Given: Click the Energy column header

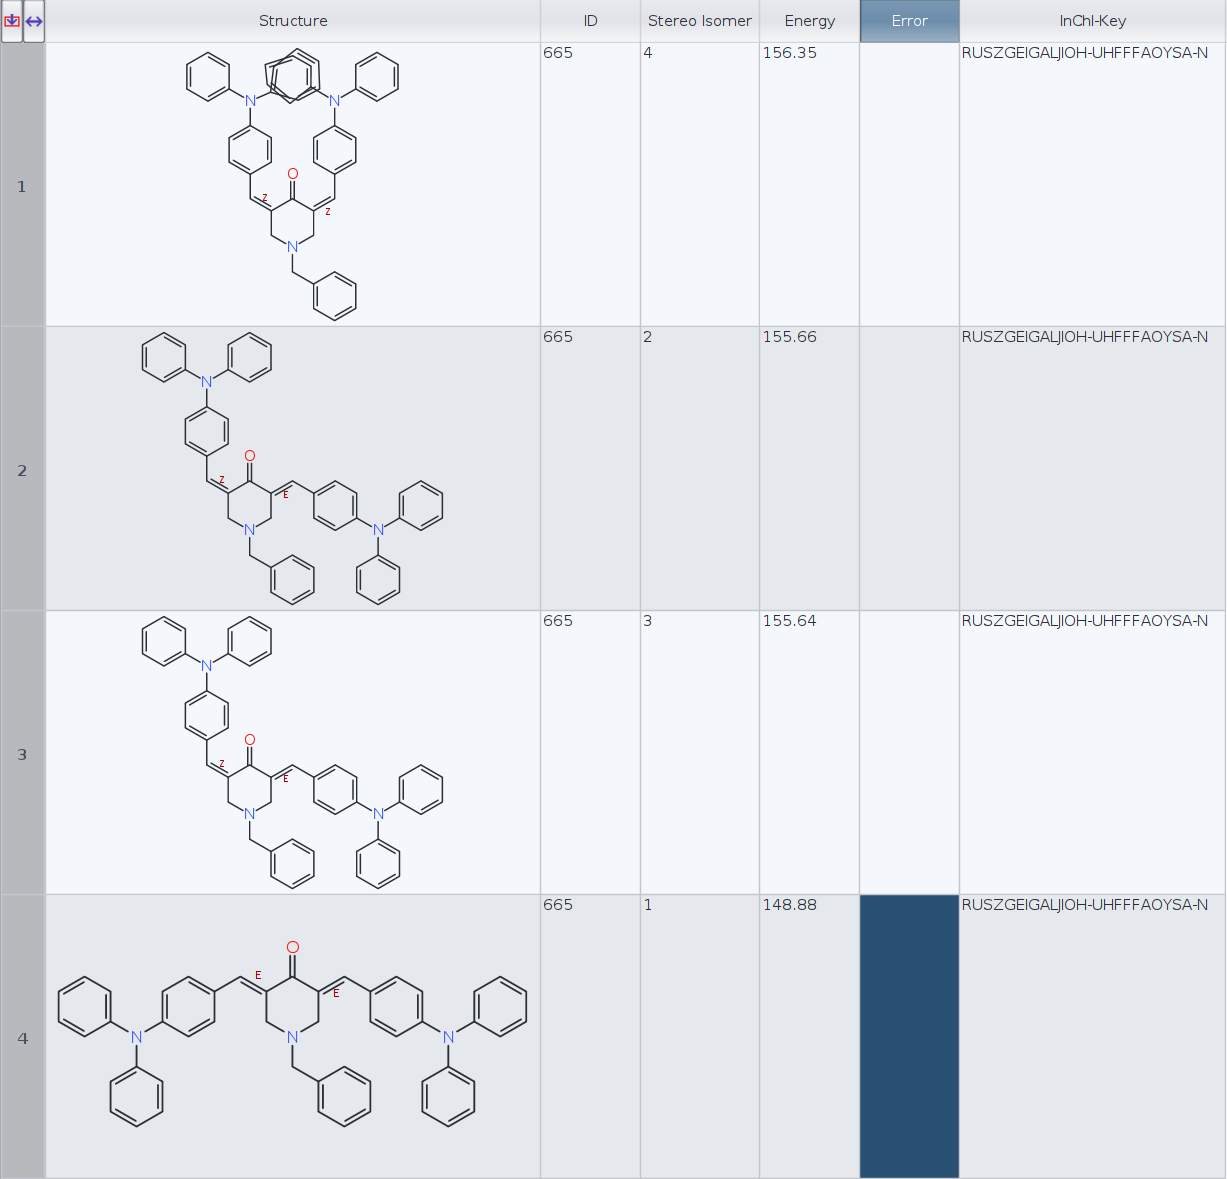Looking at the screenshot, I should pos(809,21).
